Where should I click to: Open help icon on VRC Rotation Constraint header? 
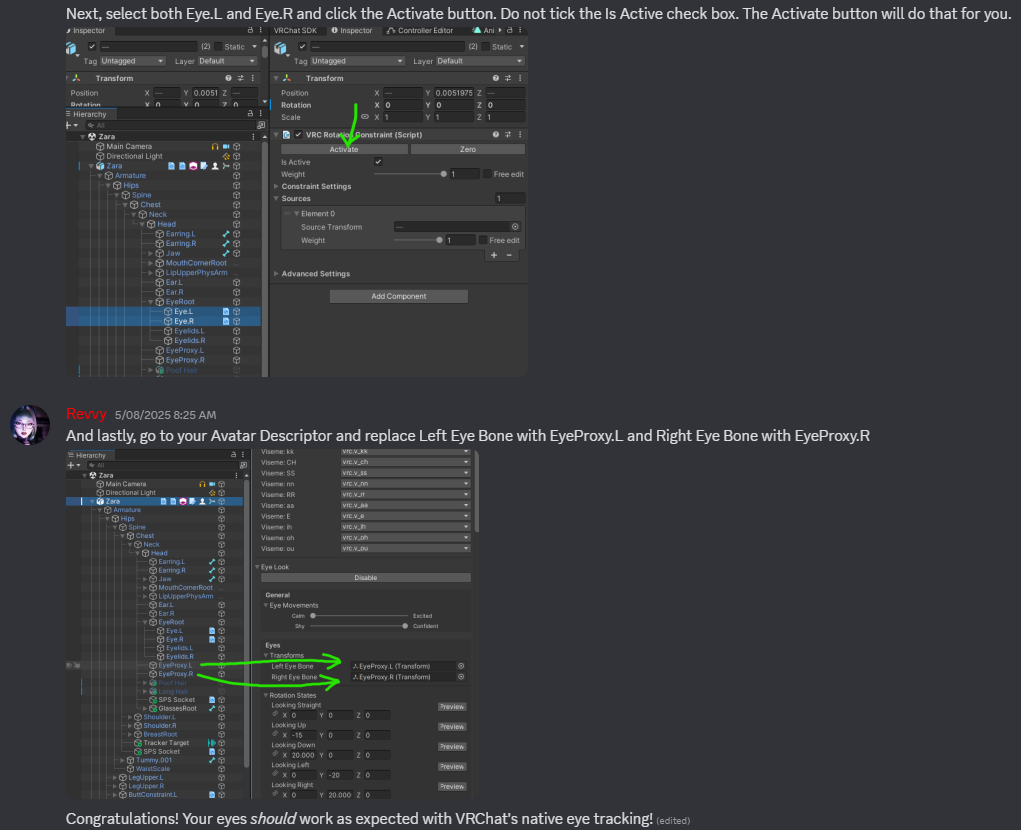click(496, 134)
